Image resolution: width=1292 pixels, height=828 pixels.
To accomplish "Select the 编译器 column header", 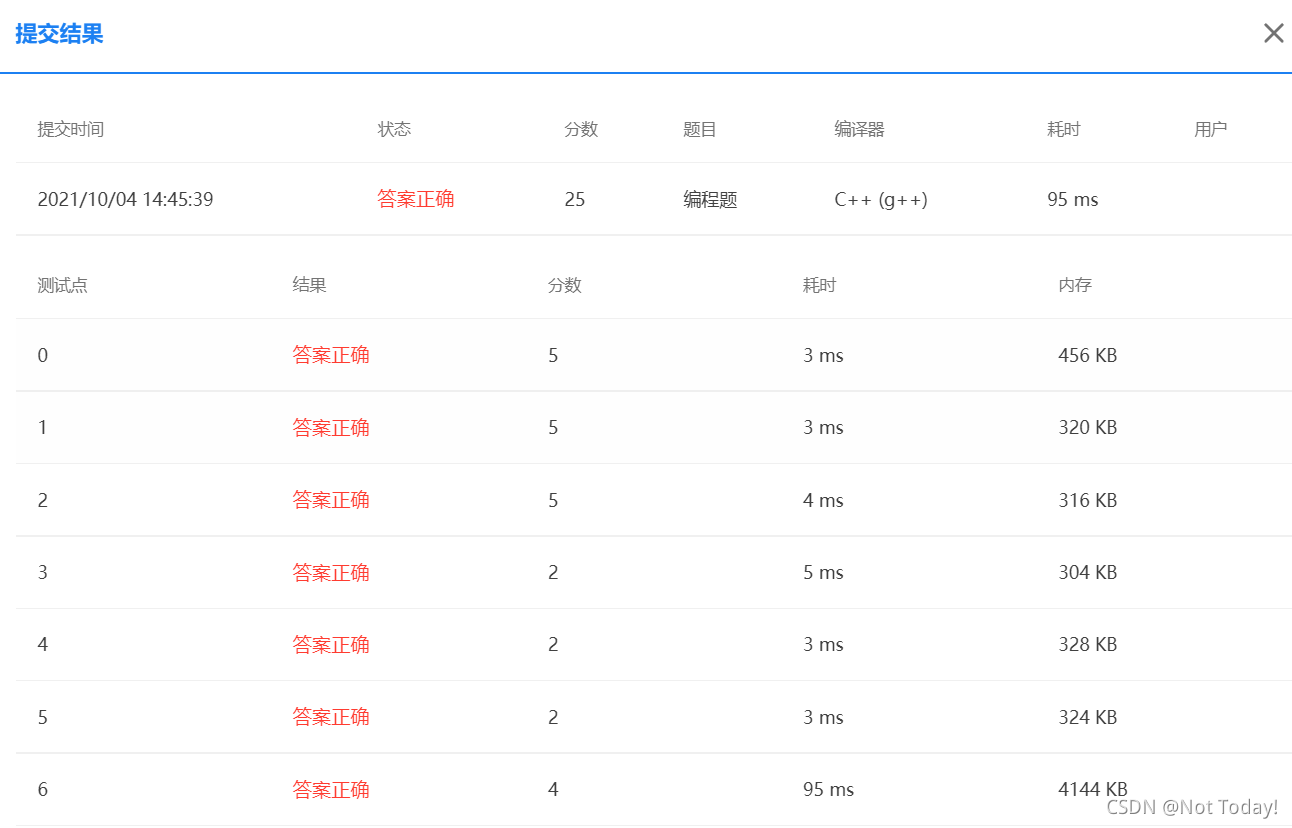I will [859, 129].
